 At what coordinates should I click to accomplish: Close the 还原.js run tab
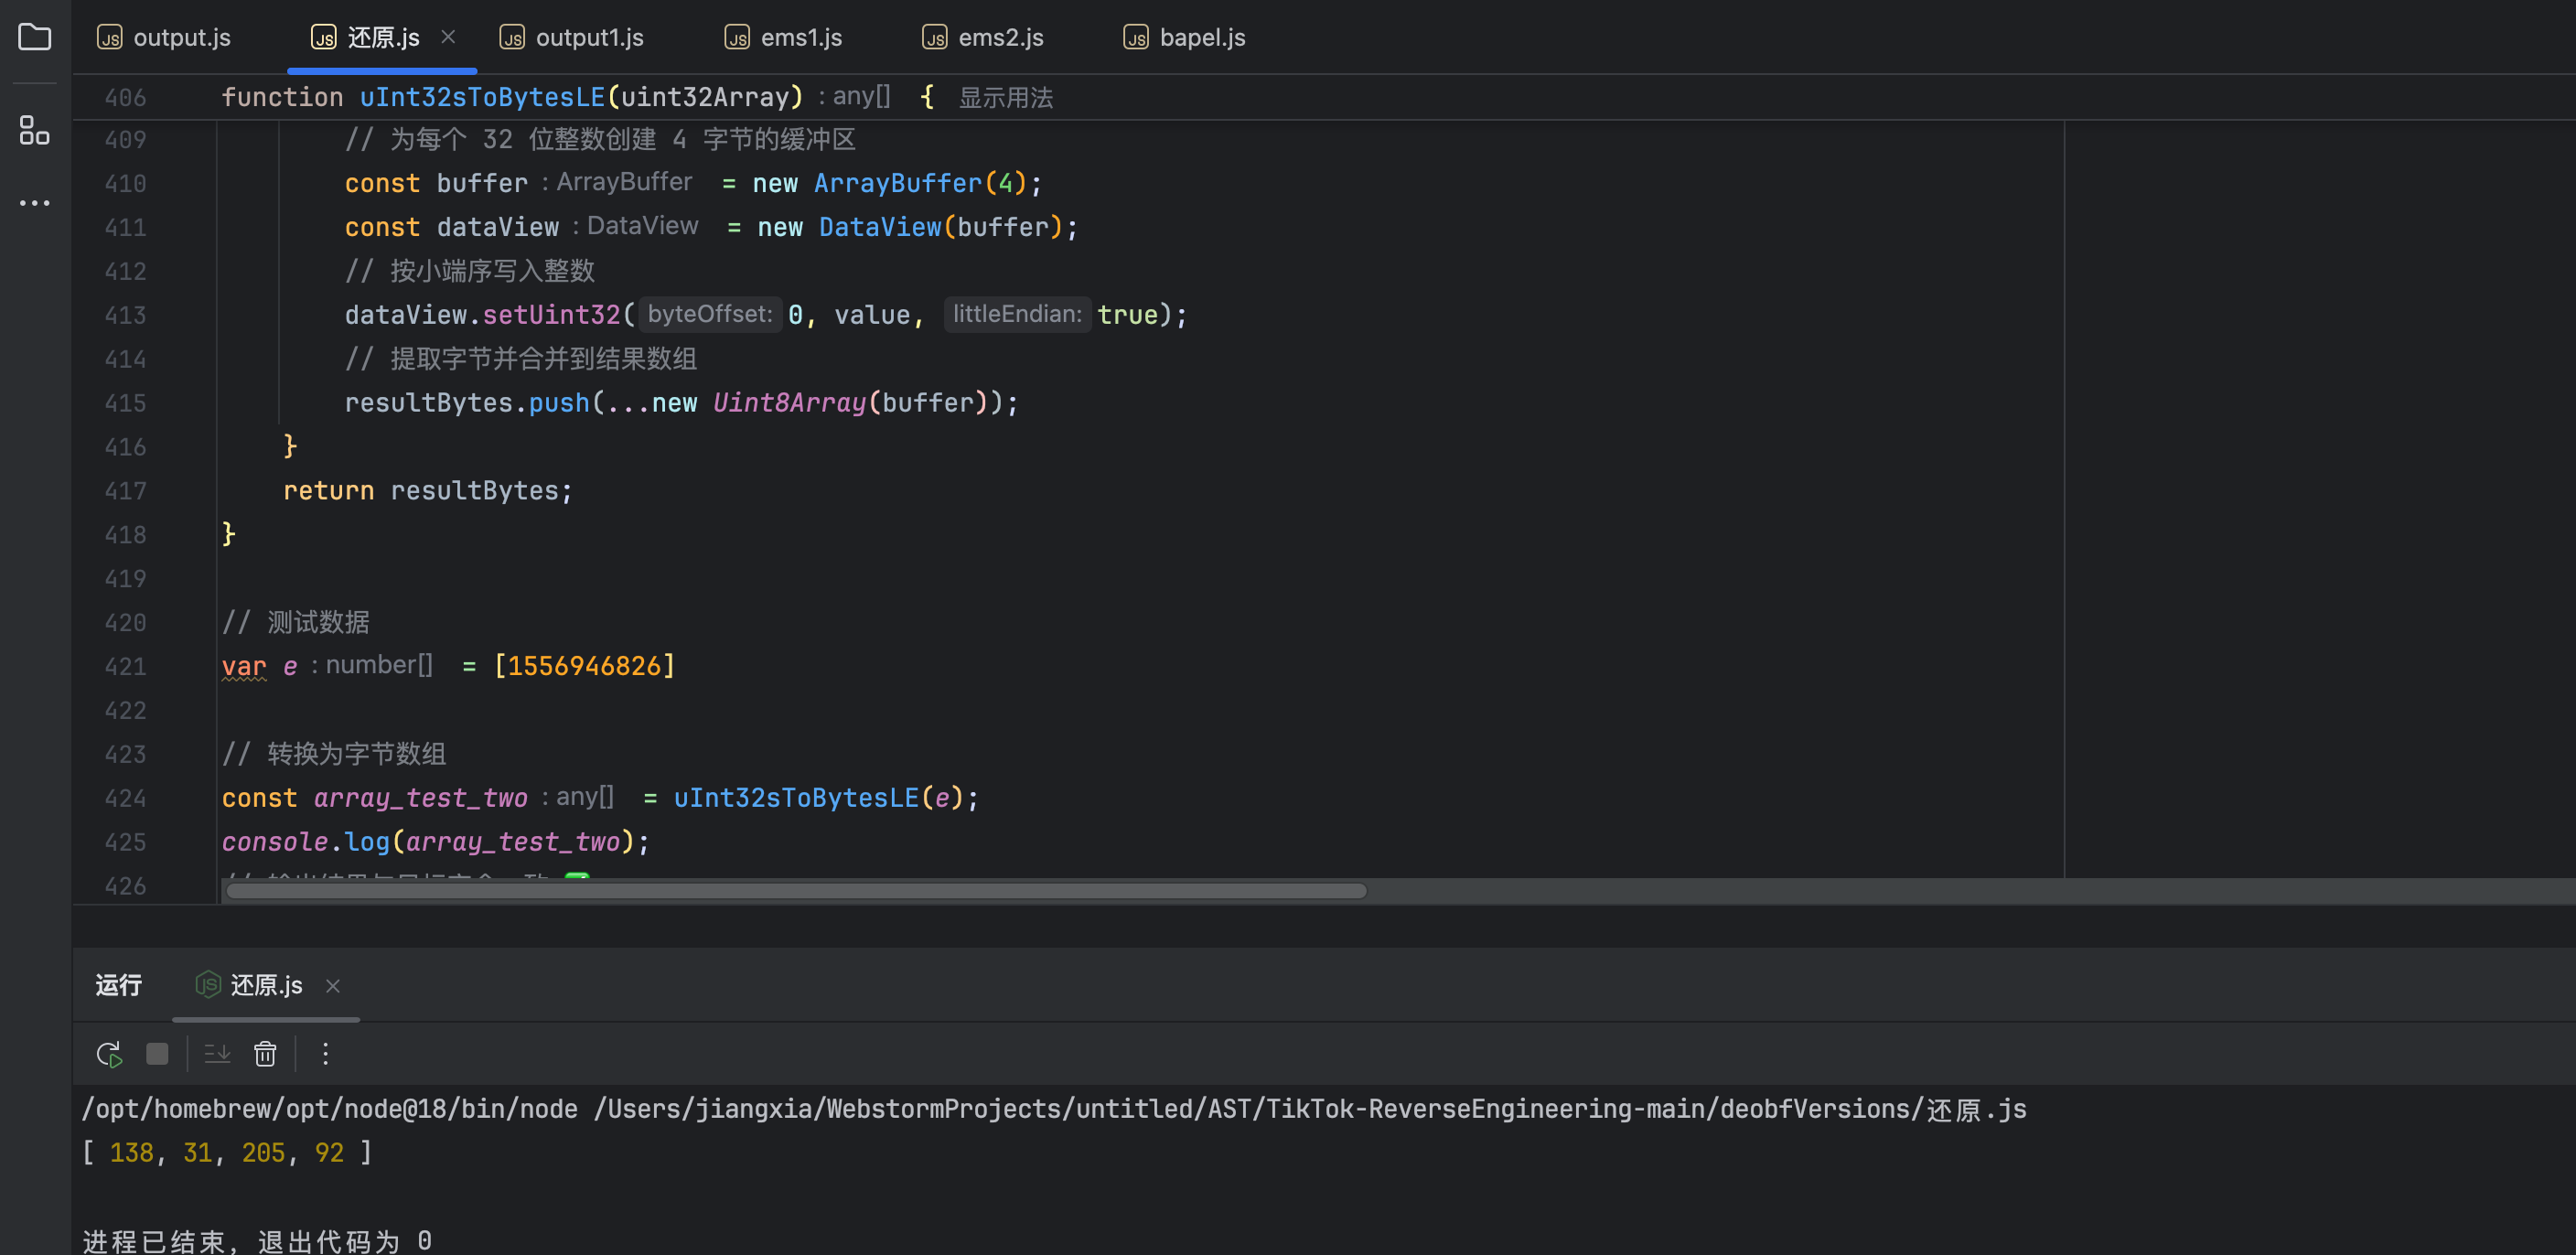[x=333, y=986]
